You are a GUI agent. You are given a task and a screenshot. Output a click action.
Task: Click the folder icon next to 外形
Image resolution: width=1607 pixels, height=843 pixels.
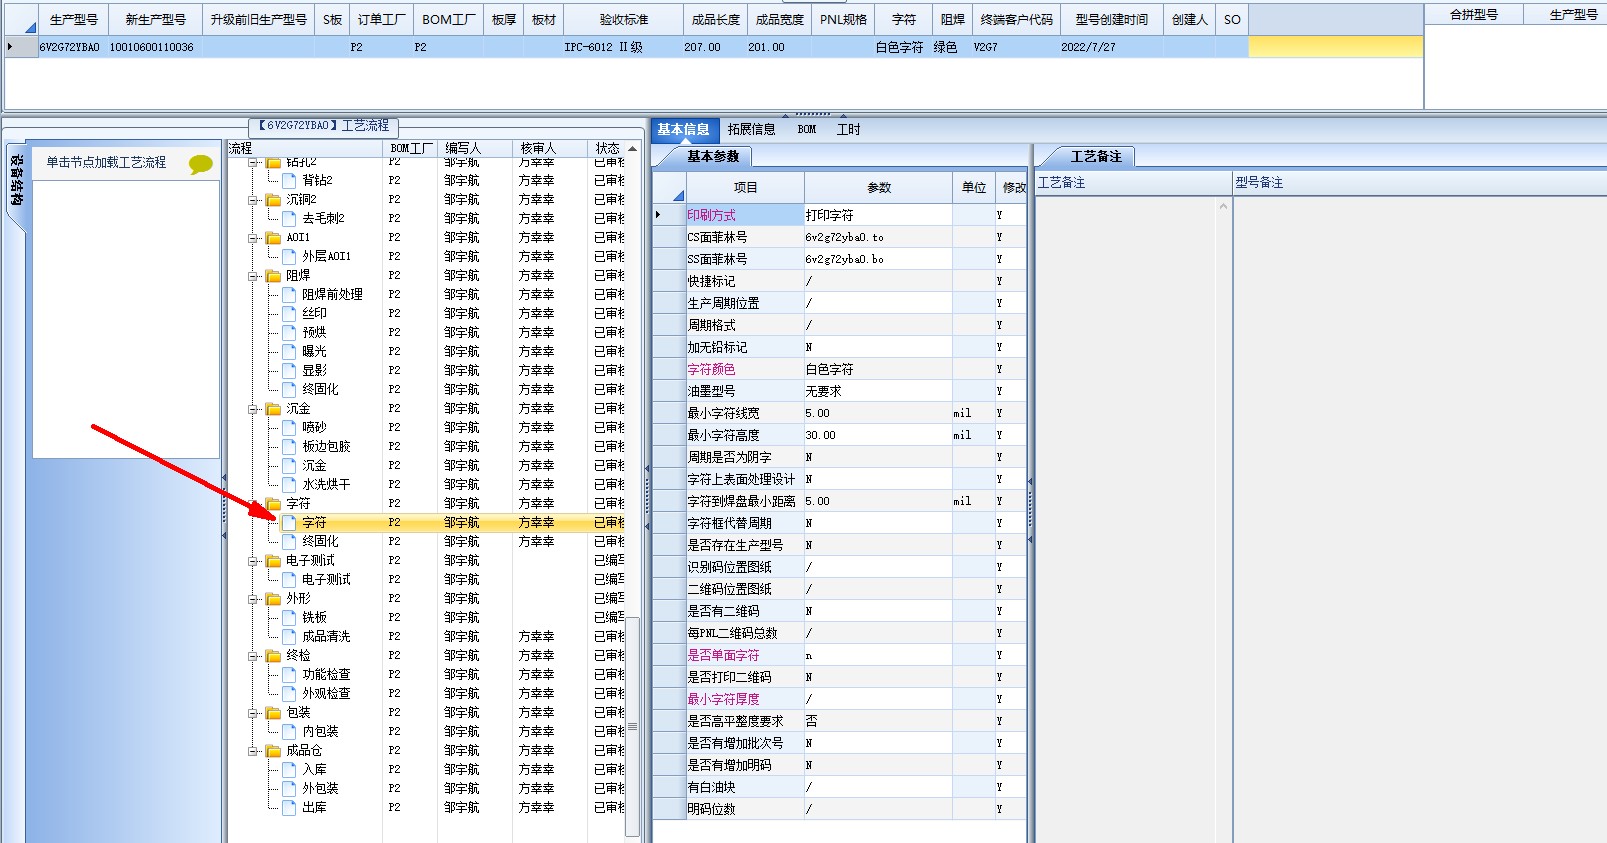tap(273, 599)
